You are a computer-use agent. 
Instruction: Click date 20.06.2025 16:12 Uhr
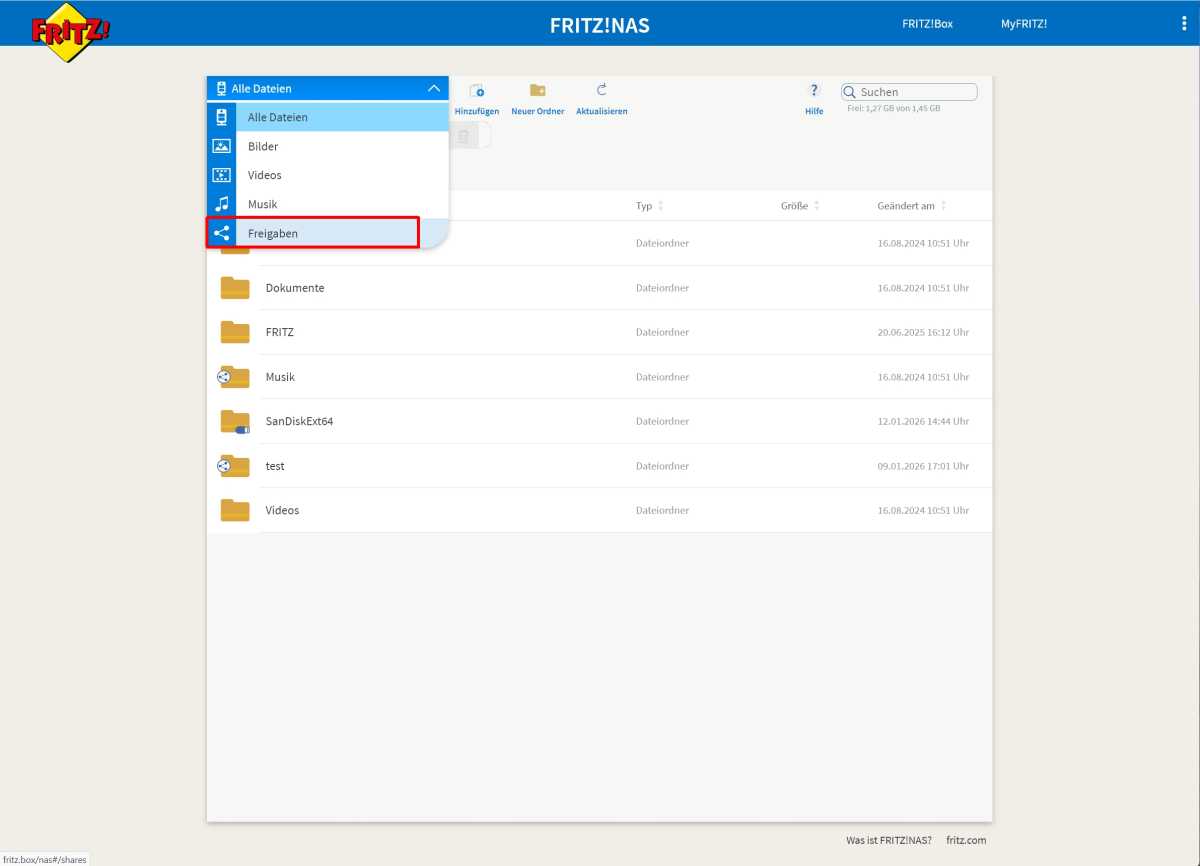pos(923,332)
